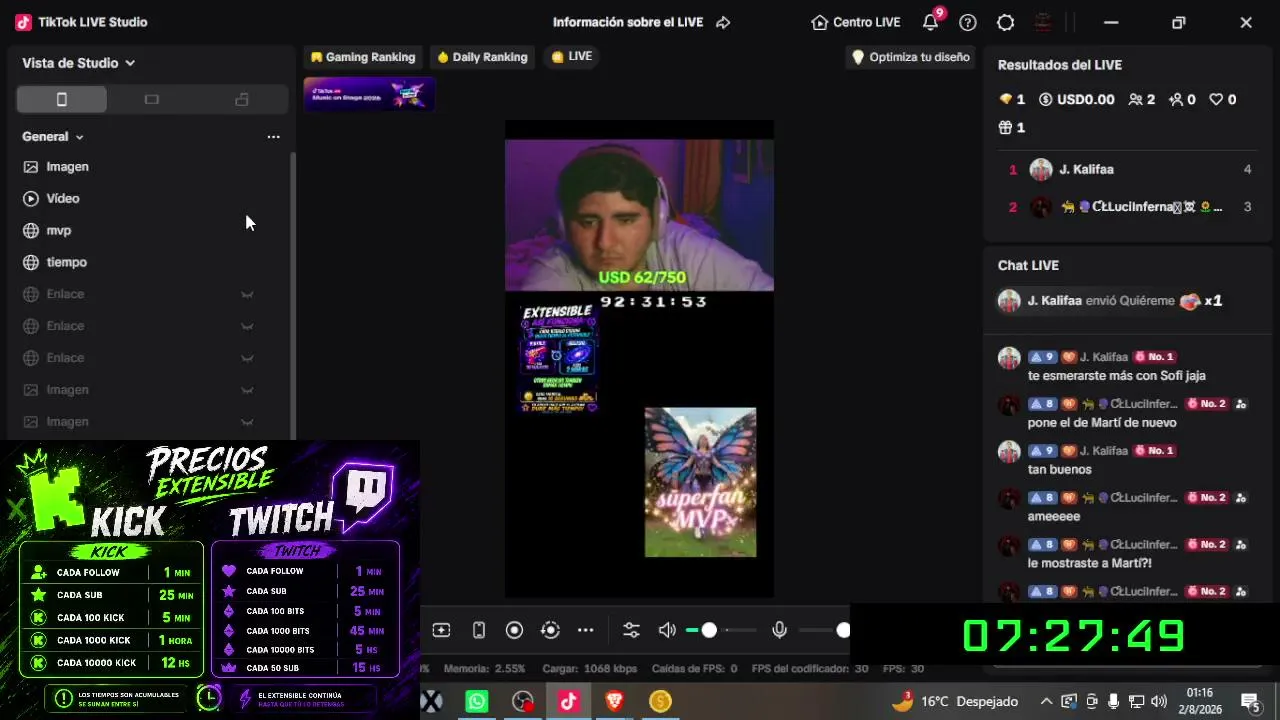Select the EXTENSIBLE poster in the preview
The height and width of the screenshot is (720, 1280).
click(559, 358)
